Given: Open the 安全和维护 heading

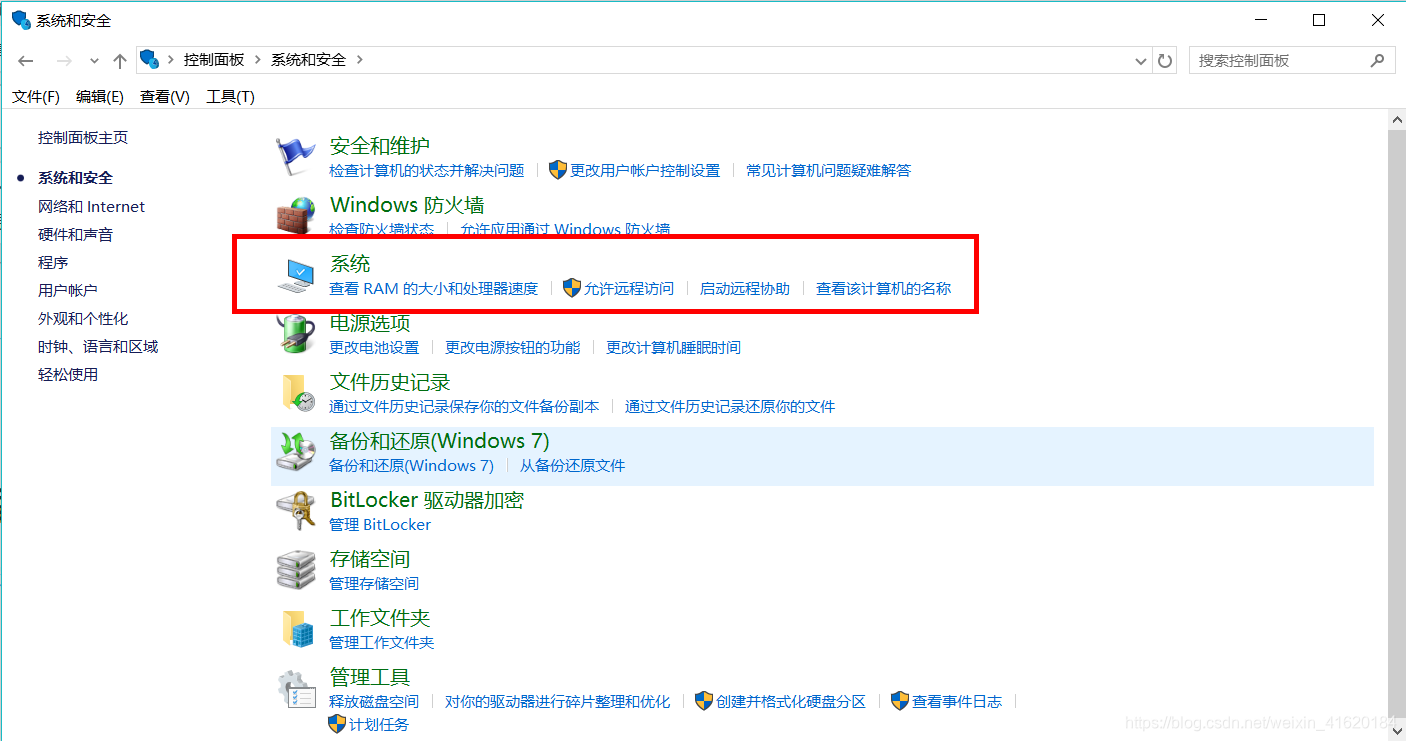Looking at the screenshot, I should click(380, 146).
